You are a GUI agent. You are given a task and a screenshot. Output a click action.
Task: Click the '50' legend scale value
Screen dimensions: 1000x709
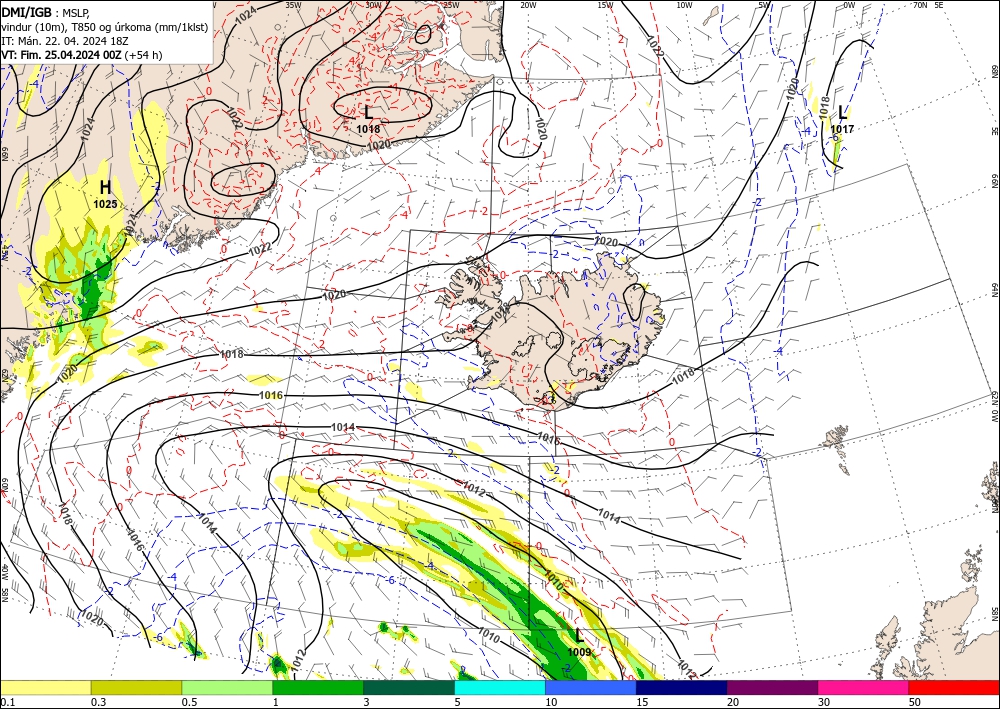click(x=915, y=702)
